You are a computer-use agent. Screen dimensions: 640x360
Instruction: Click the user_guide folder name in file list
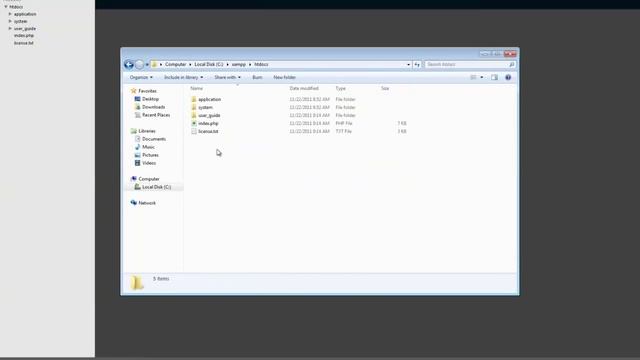point(209,116)
